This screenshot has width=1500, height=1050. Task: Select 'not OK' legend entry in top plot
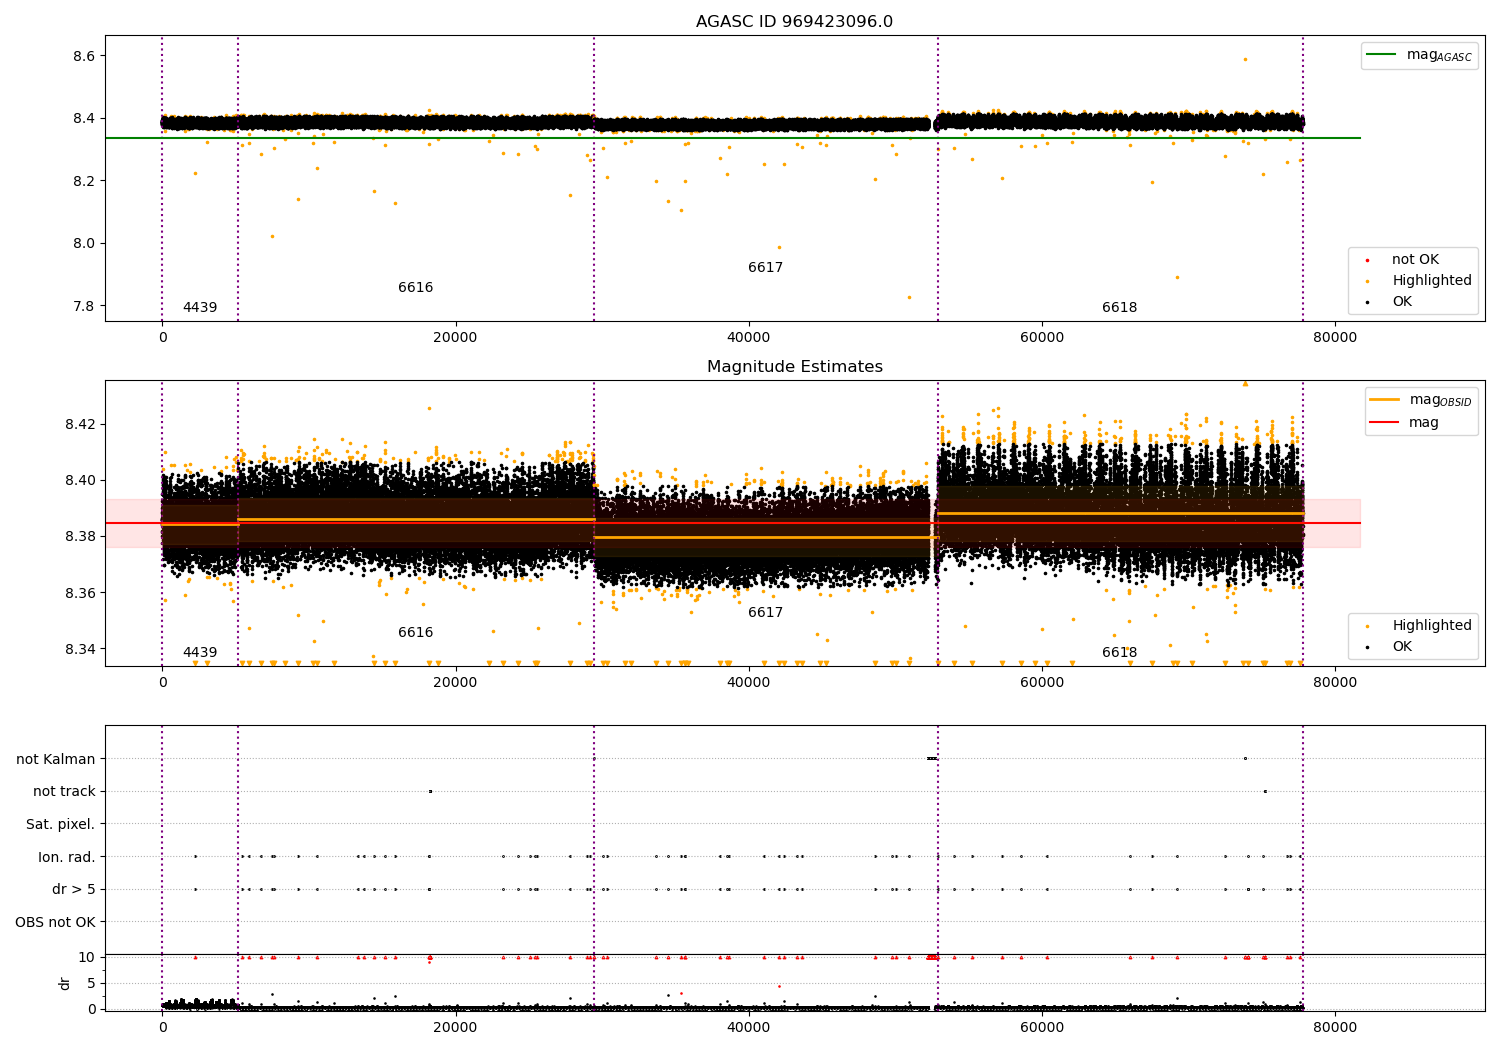coord(1415,260)
